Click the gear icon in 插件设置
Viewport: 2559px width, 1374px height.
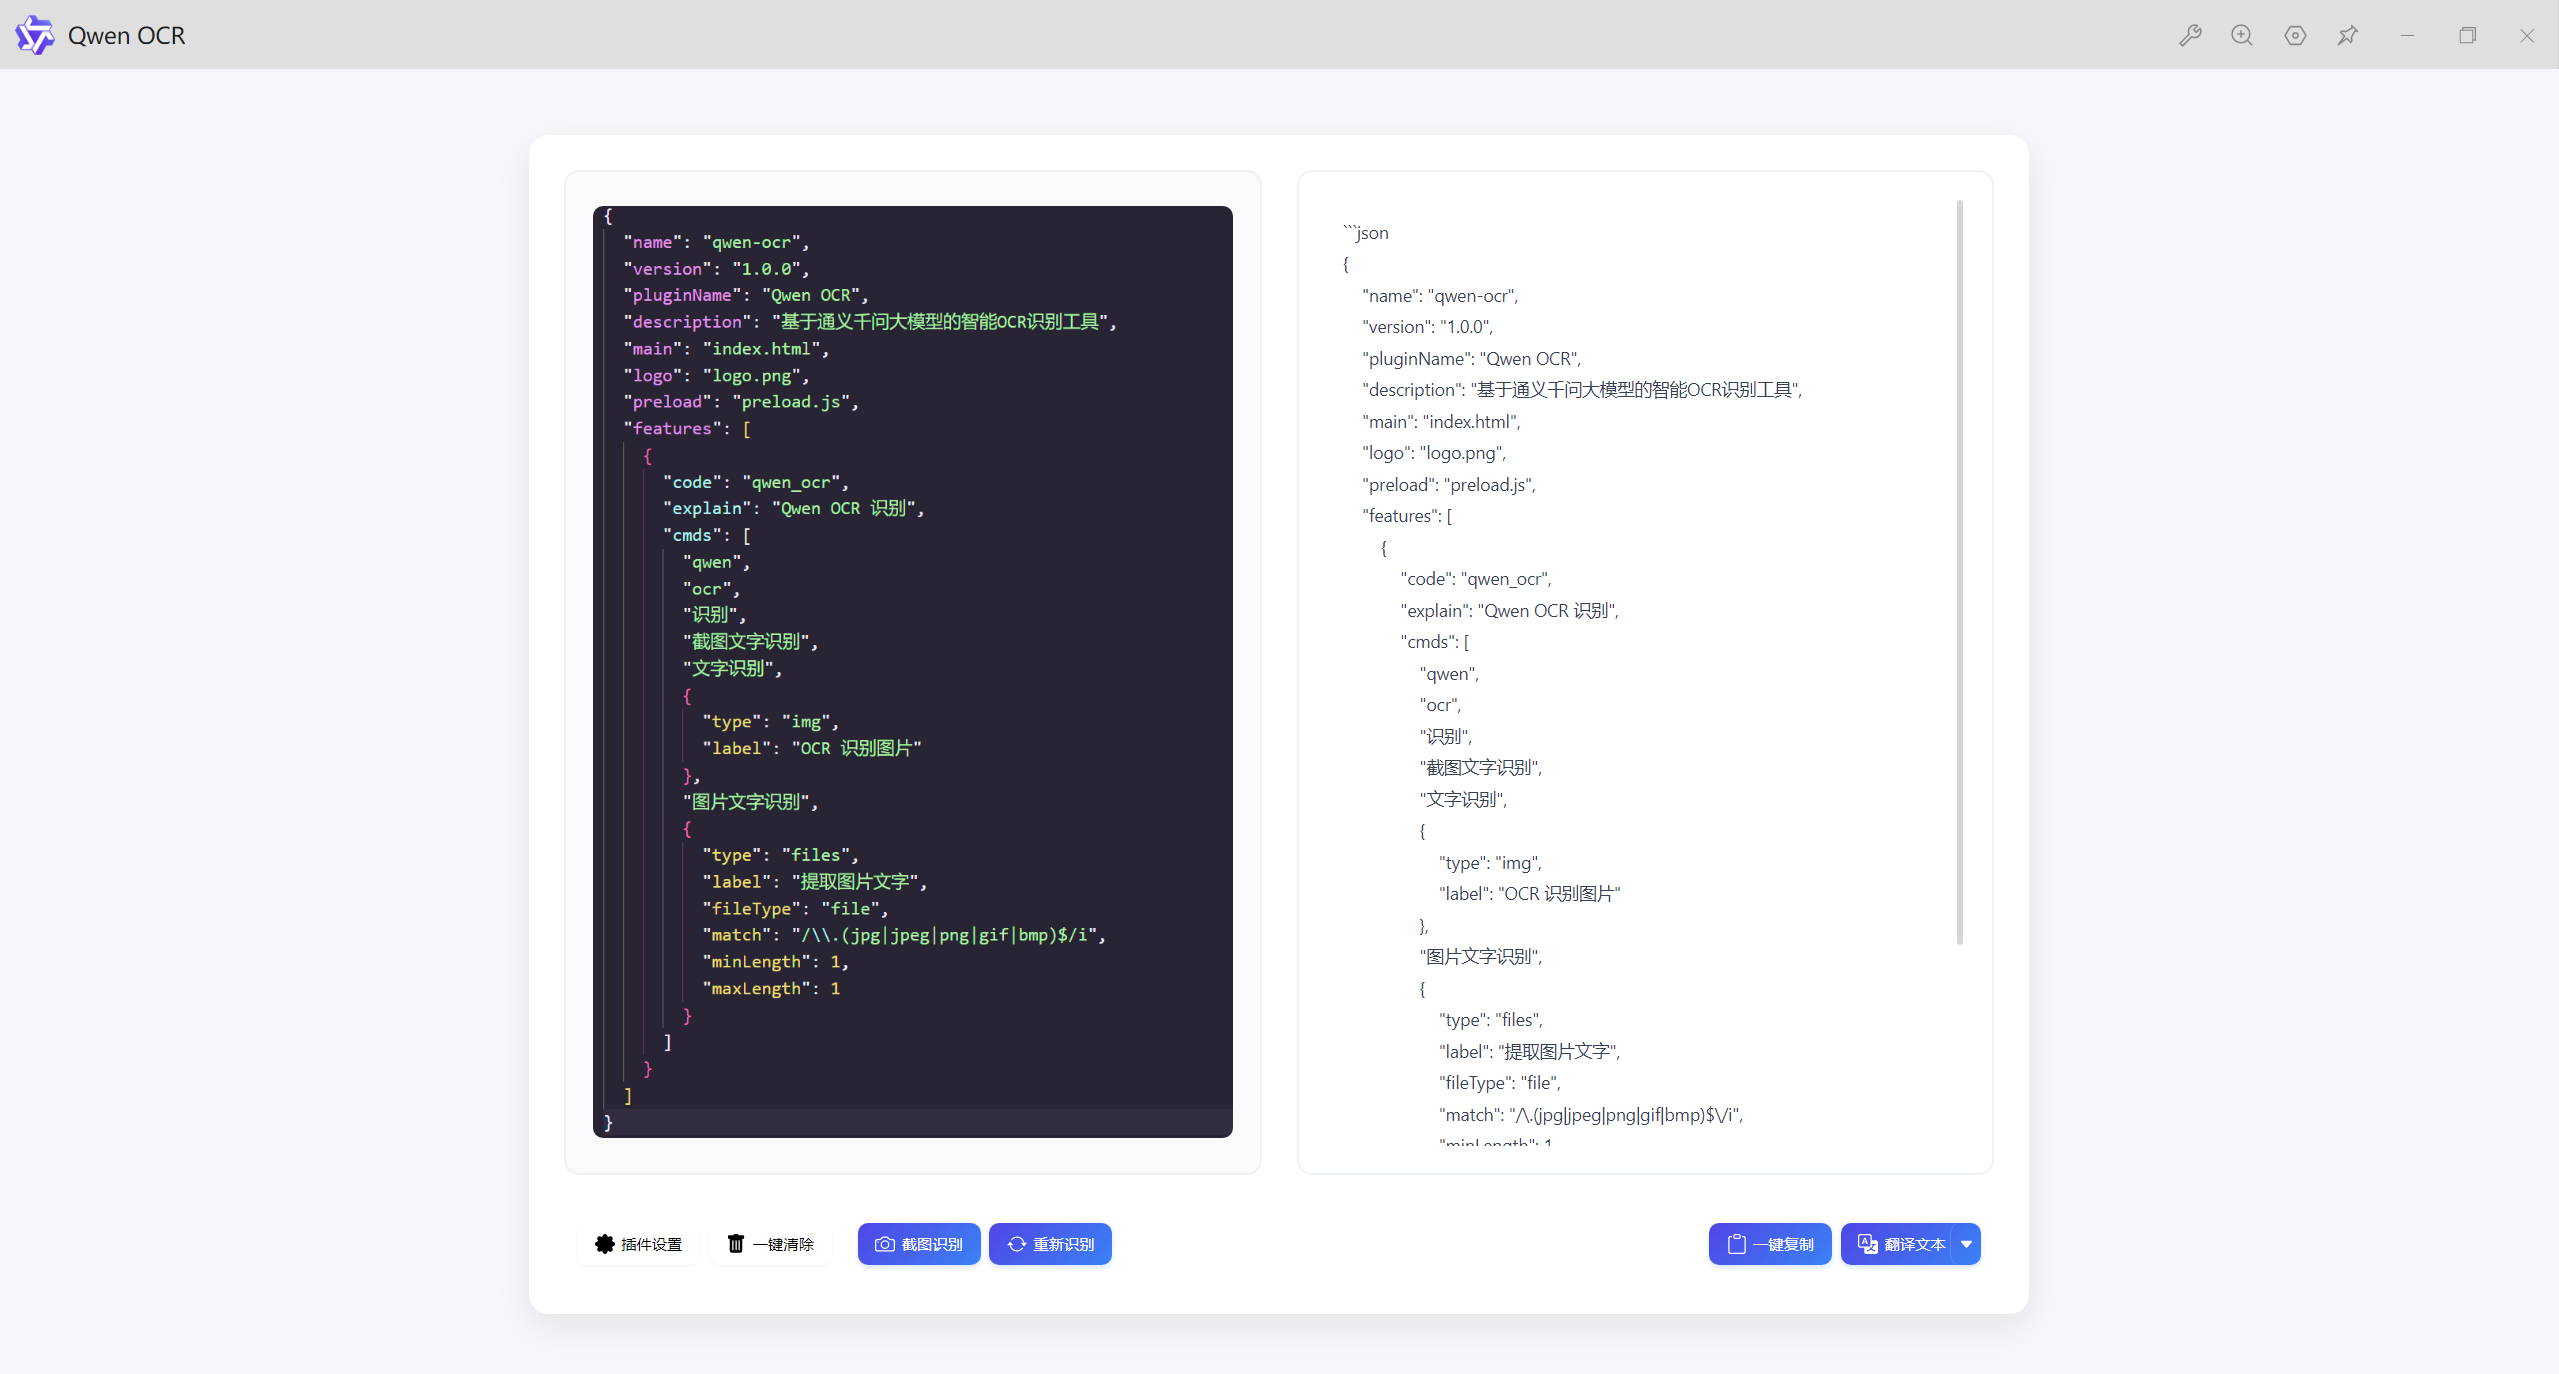605,1244
